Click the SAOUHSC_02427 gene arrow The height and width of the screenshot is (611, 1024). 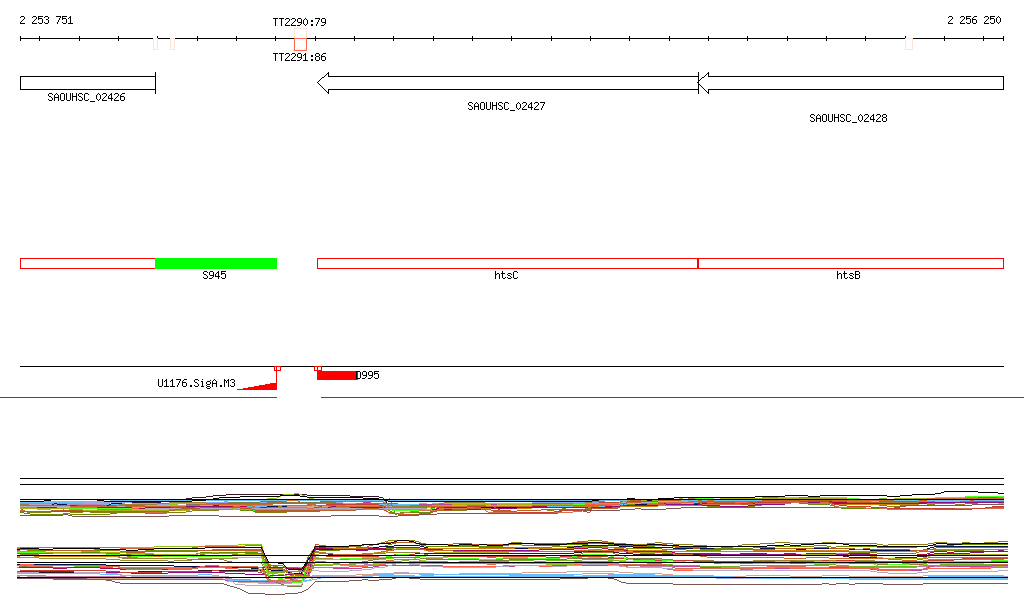[507, 83]
